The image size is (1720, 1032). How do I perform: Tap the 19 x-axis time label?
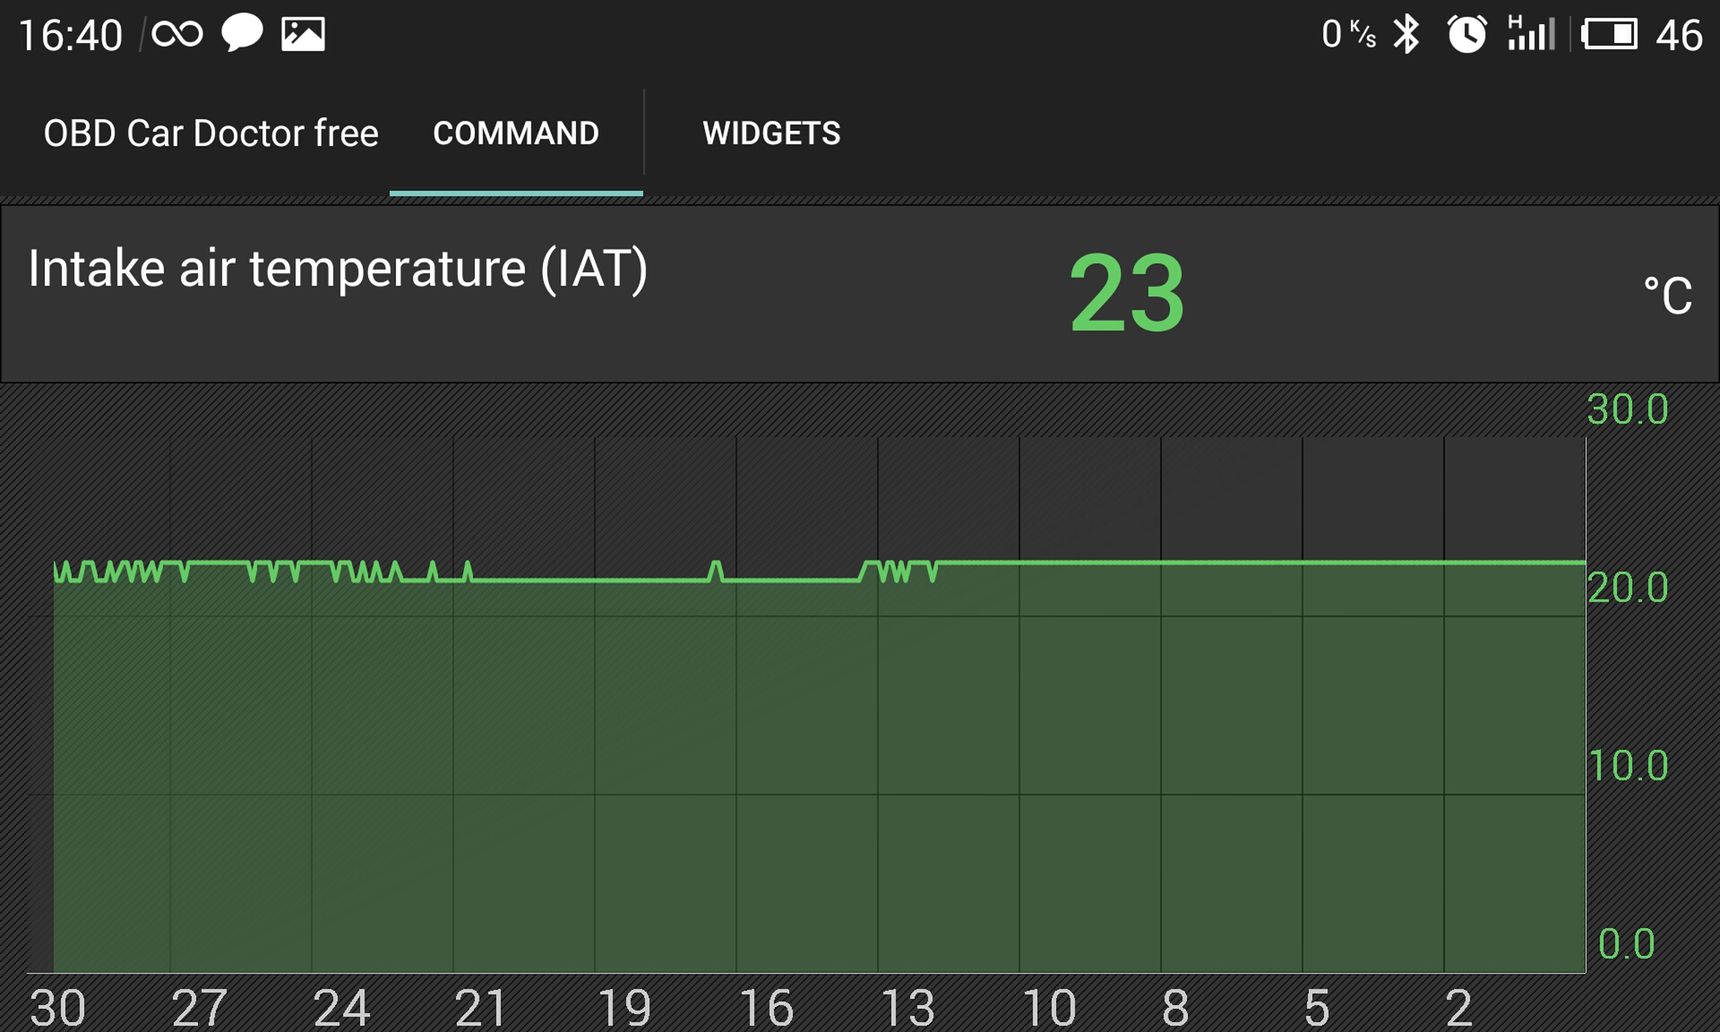[624, 1008]
